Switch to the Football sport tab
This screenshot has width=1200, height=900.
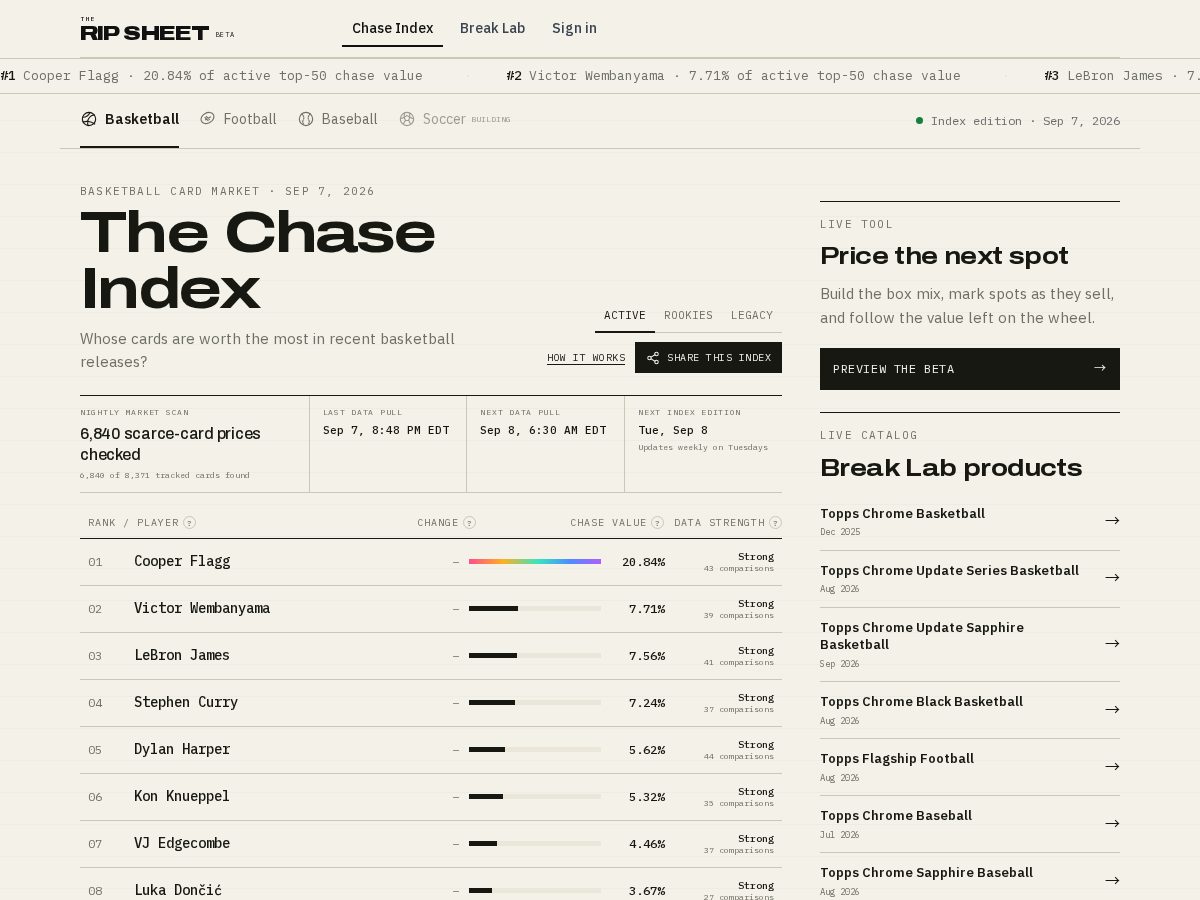pos(238,119)
